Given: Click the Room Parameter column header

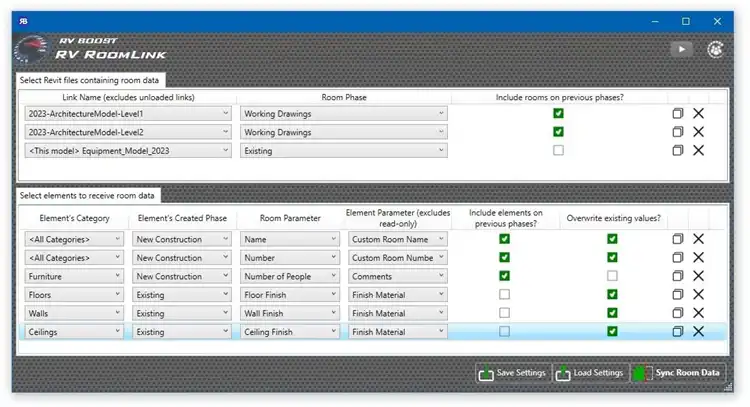Looking at the screenshot, I should [290, 218].
